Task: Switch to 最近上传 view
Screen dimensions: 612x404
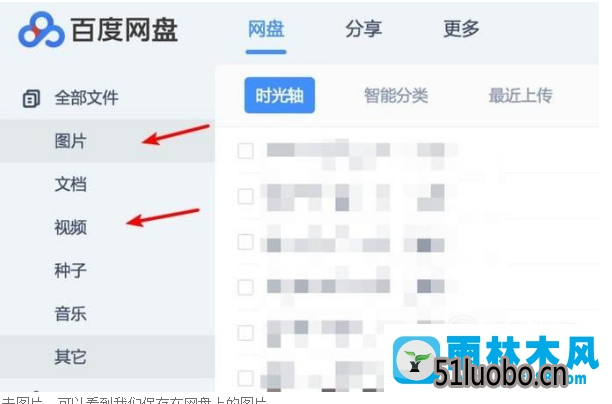Action: point(520,95)
